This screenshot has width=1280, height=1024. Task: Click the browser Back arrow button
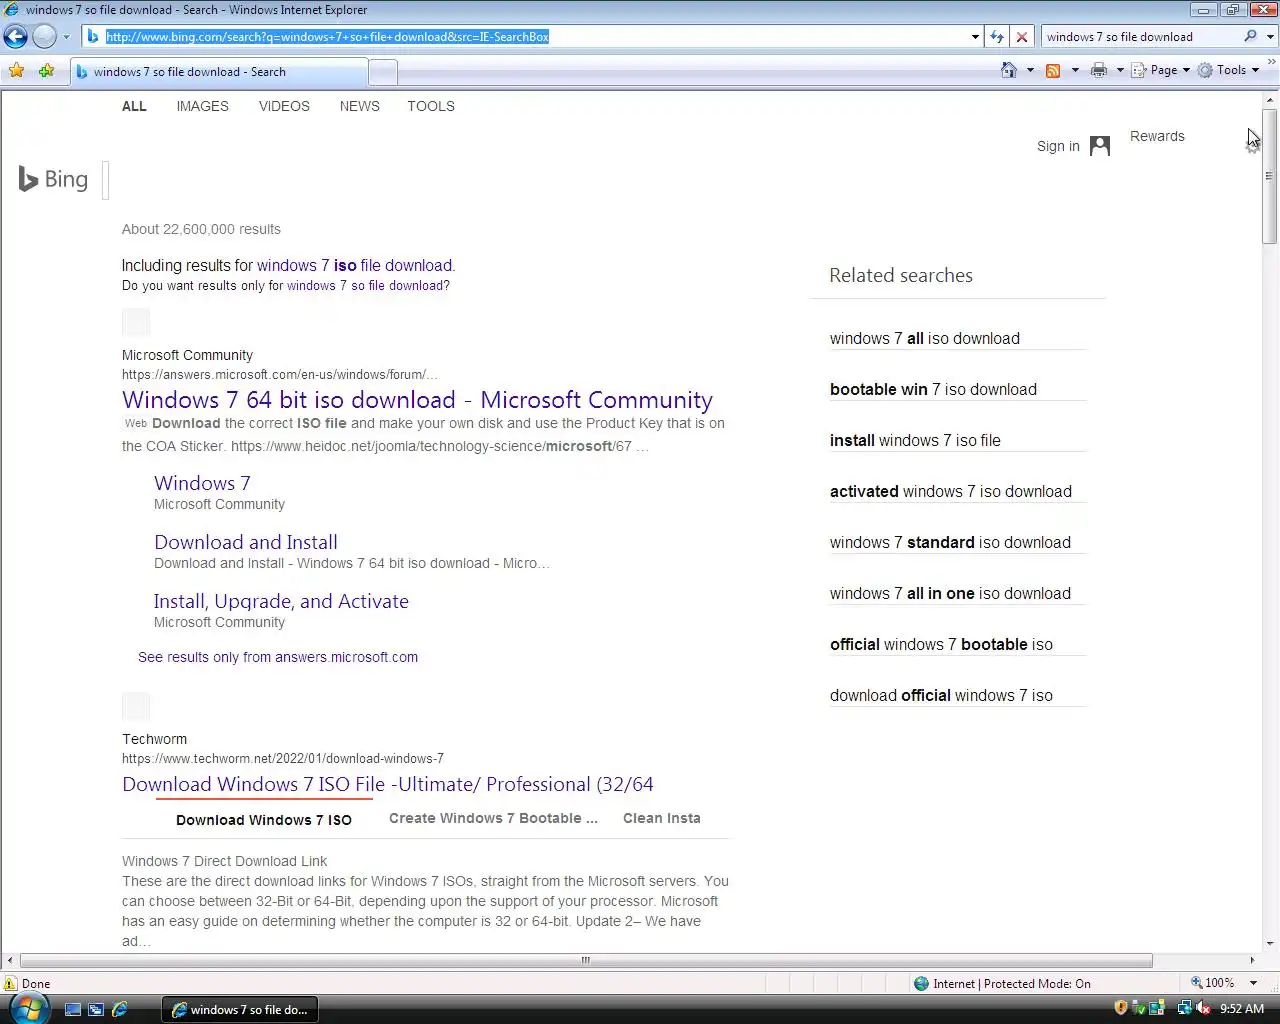pos(15,37)
